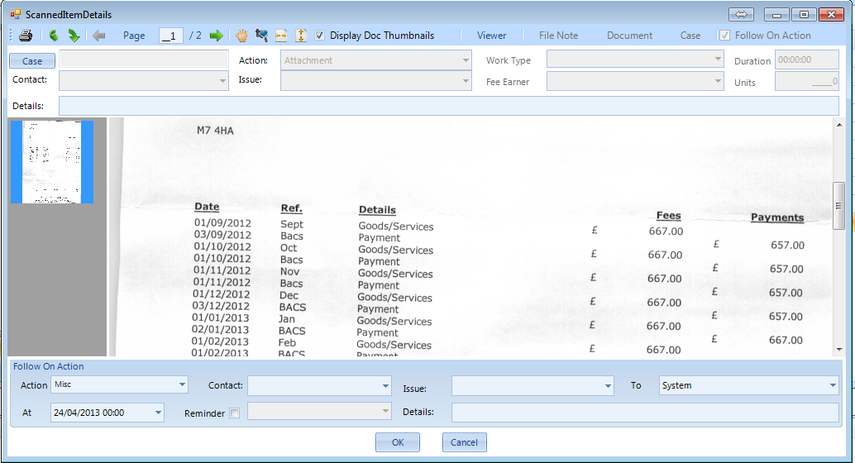Click the 'Details' column header in the document
Image resolution: width=855 pixels, height=463 pixels.
tap(377, 210)
